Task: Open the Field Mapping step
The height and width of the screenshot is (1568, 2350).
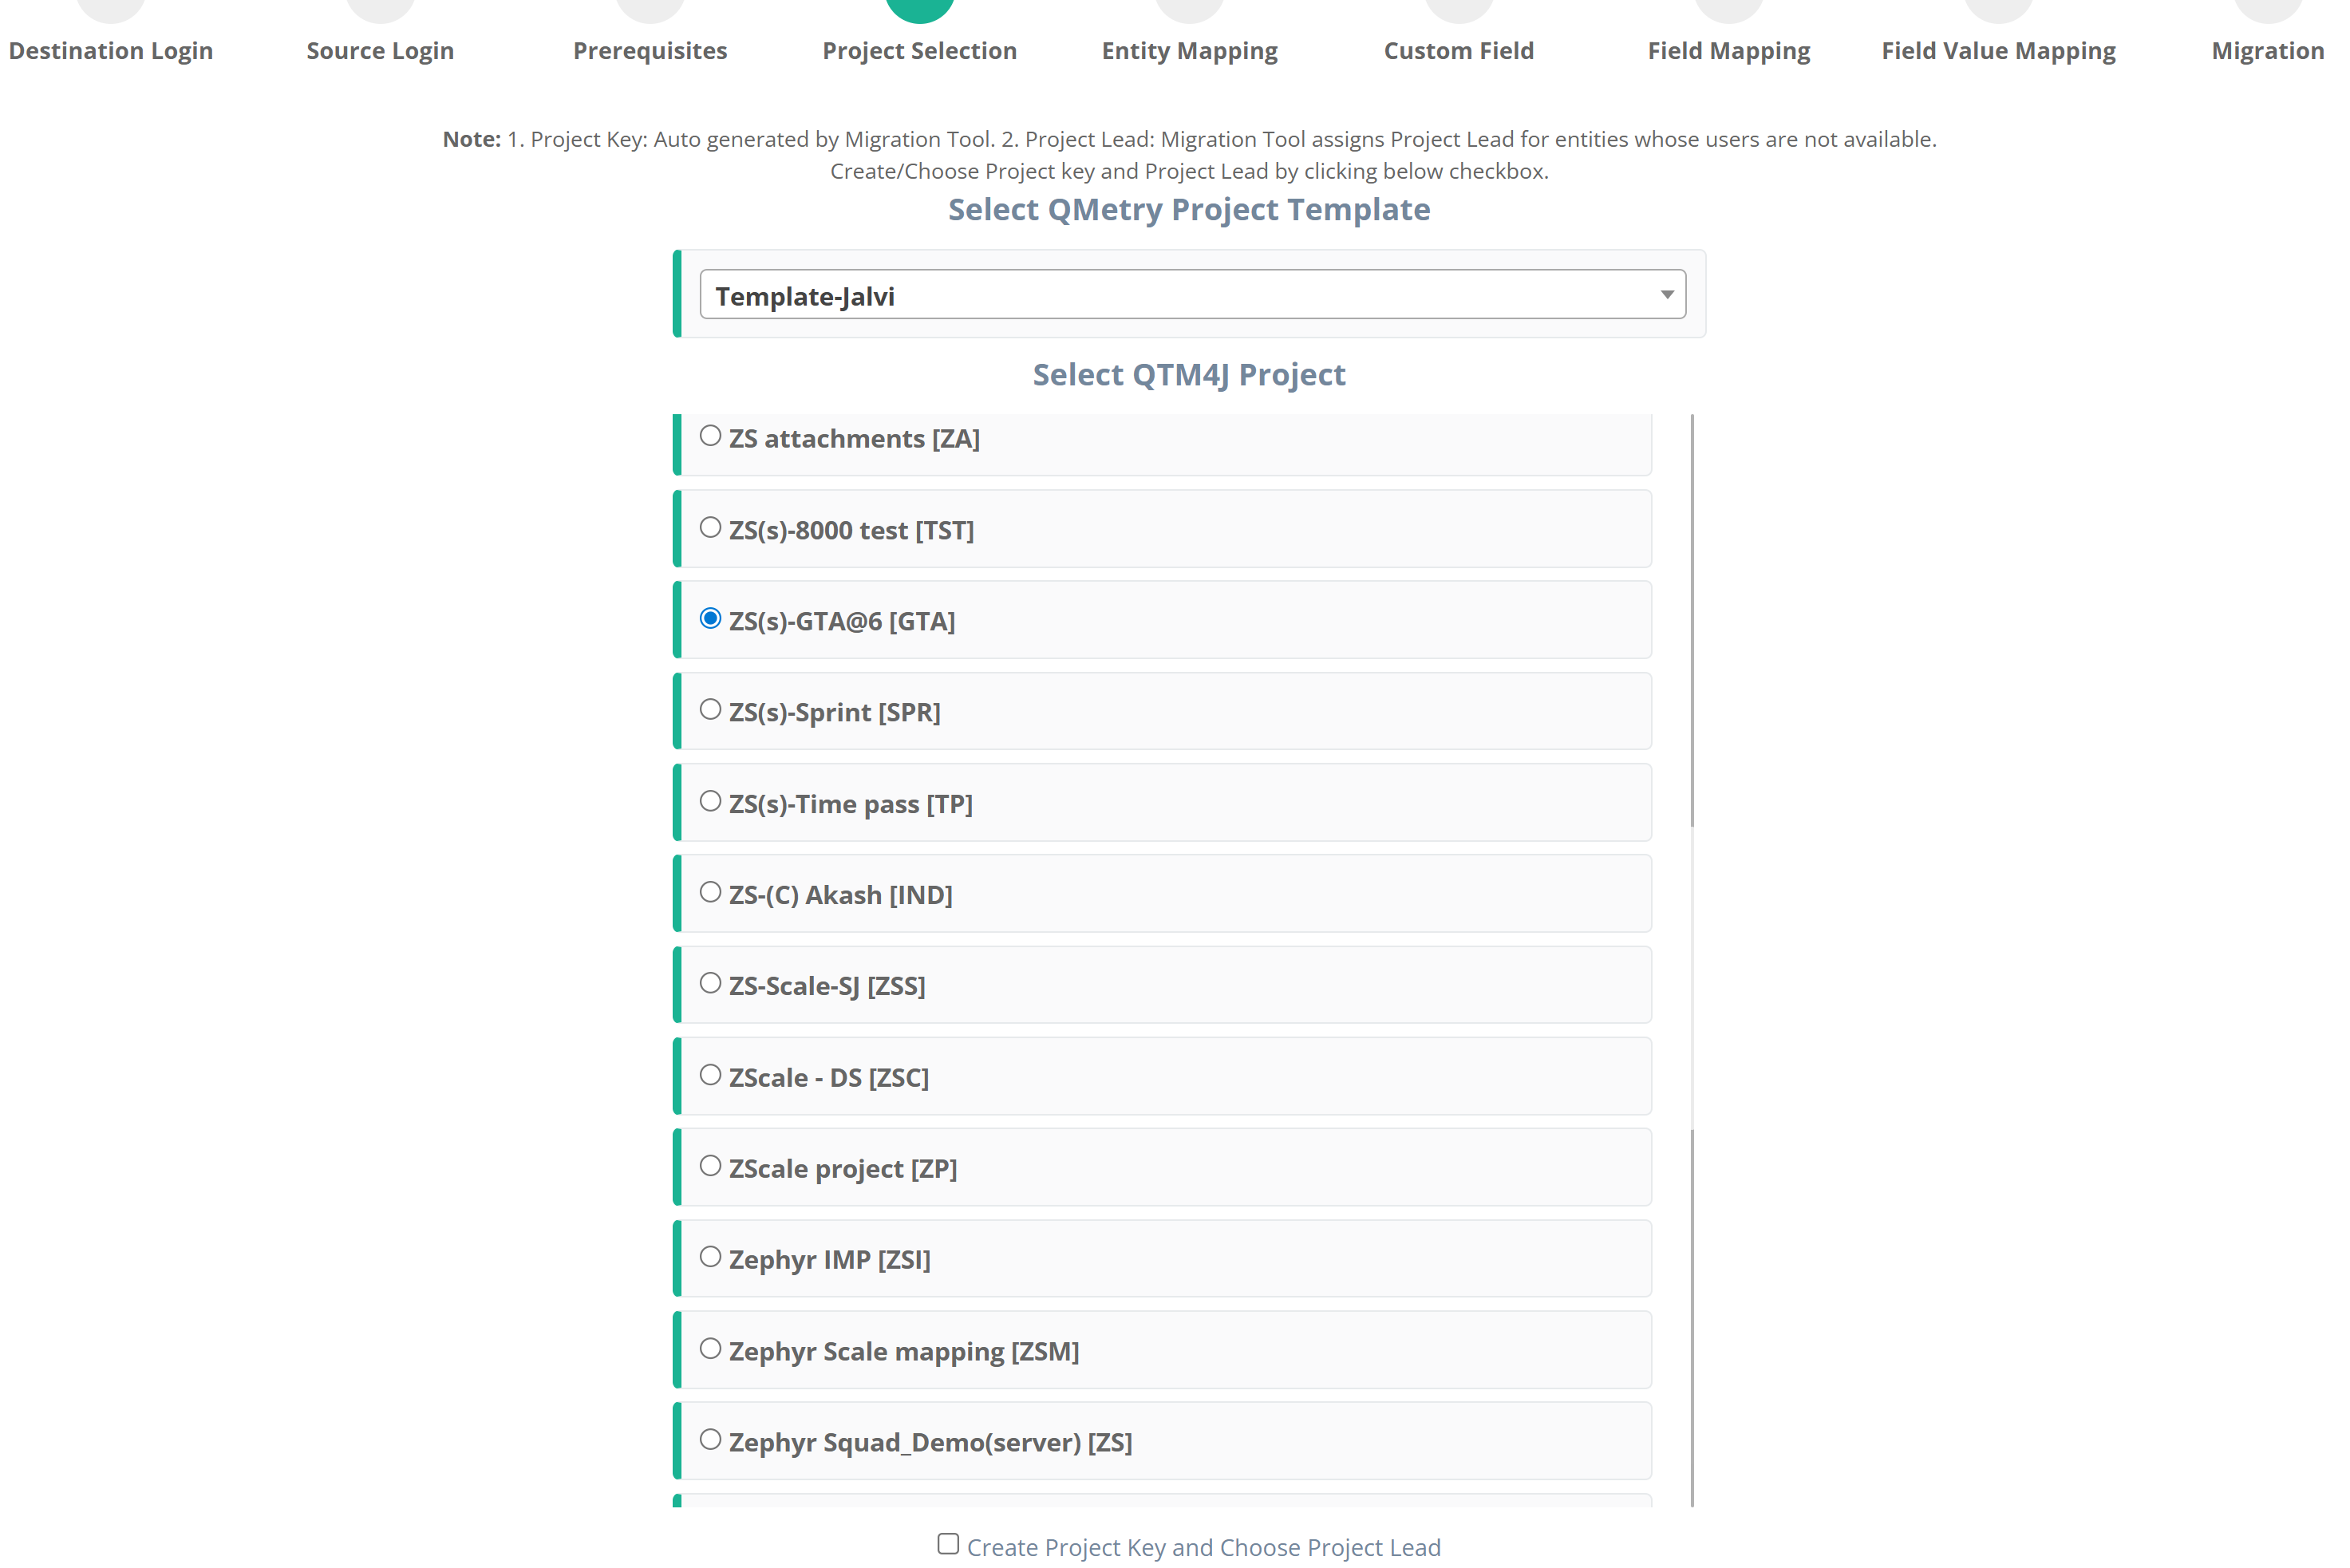Action: click(x=1729, y=50)
